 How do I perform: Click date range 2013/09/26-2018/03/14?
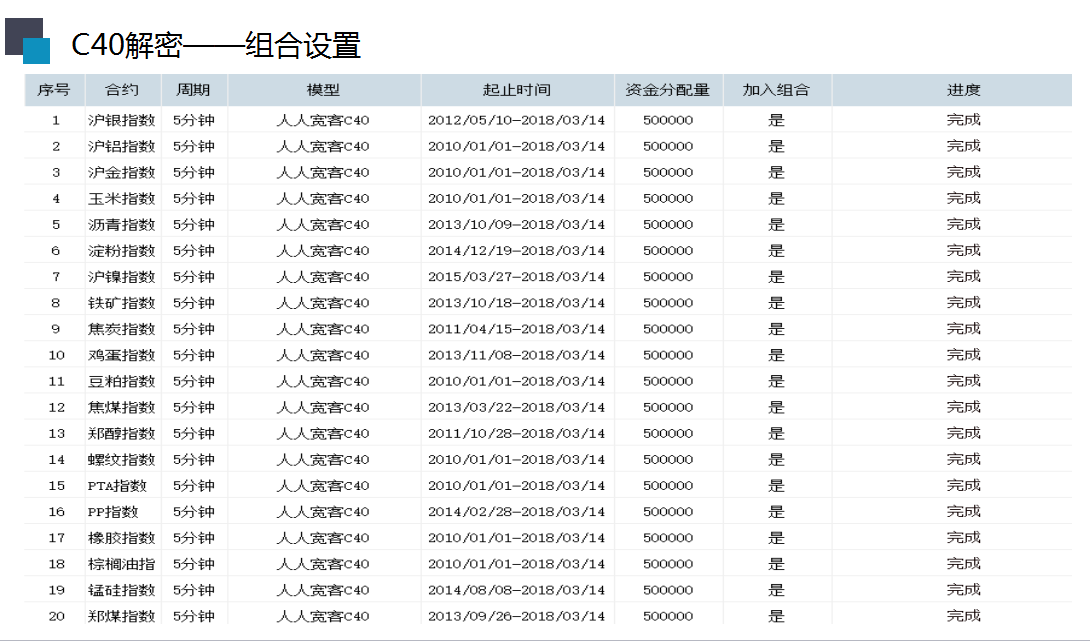(x=516, y=616)
